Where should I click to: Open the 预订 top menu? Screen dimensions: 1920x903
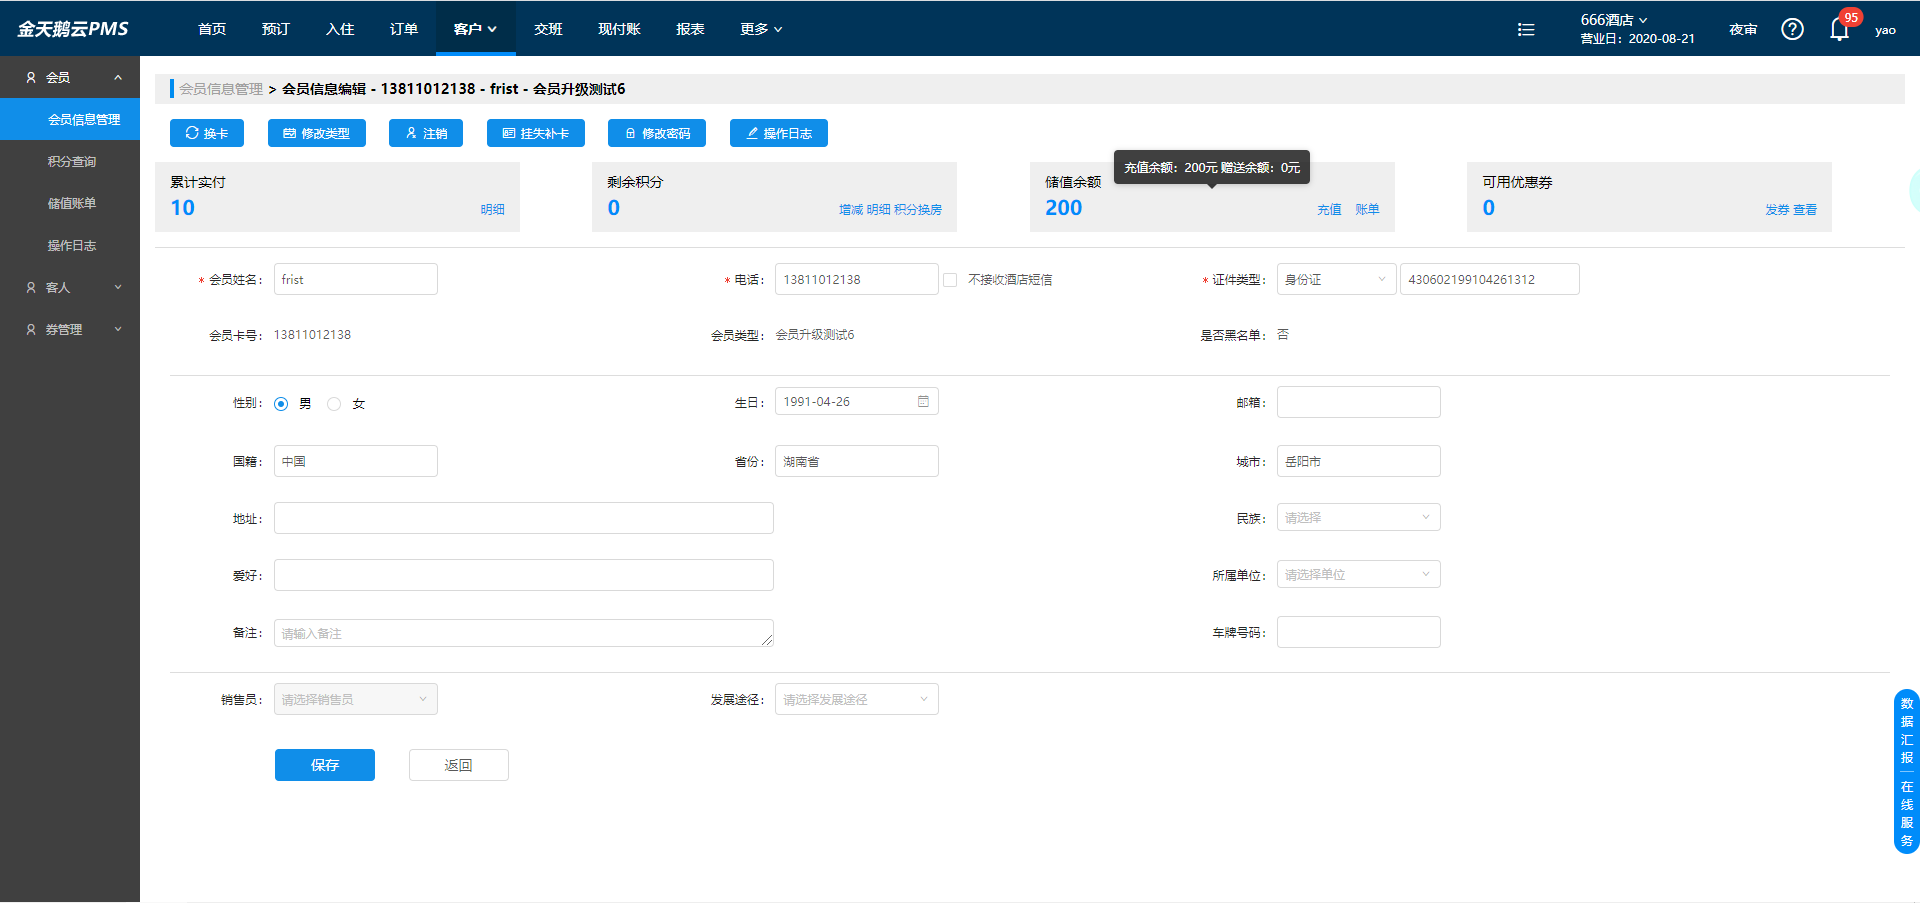click(x=276, y=29)
